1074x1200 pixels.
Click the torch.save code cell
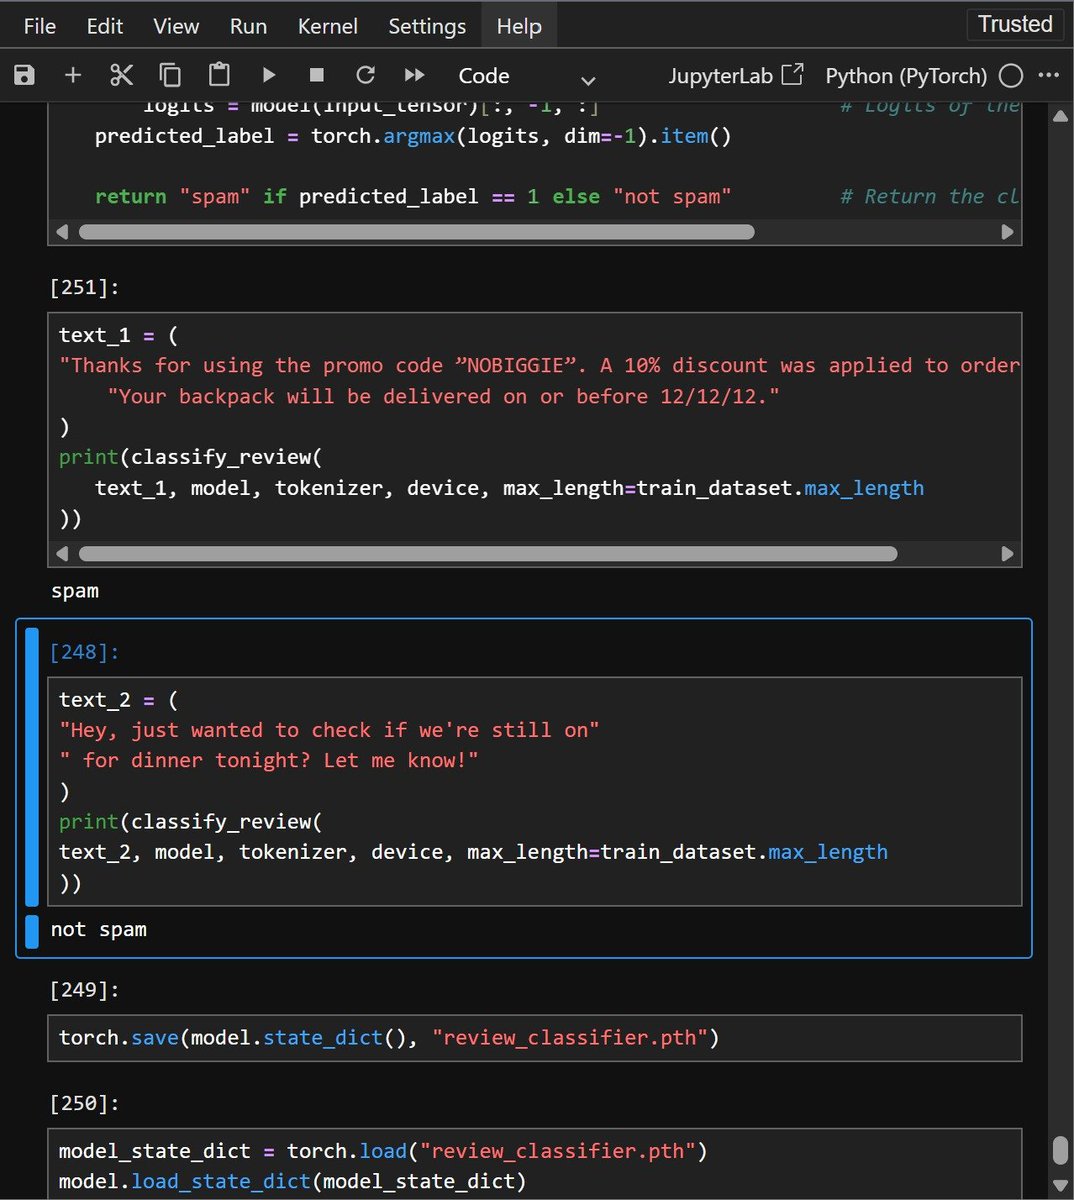535,1038
